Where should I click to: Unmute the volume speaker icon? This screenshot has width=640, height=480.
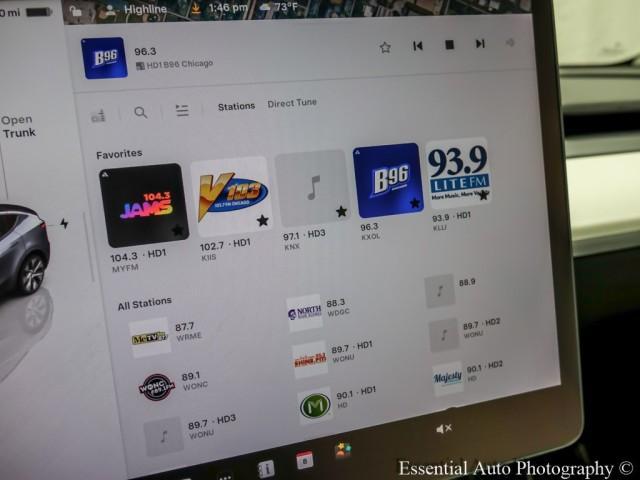click(x=444, y=429)
